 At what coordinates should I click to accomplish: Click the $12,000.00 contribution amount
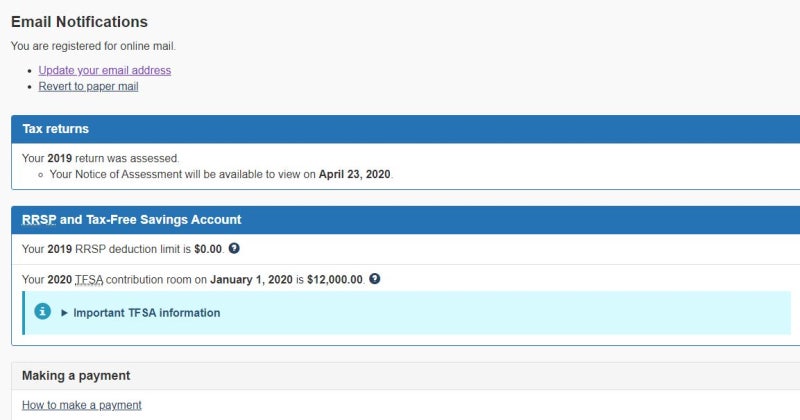(x=335, y=280)
